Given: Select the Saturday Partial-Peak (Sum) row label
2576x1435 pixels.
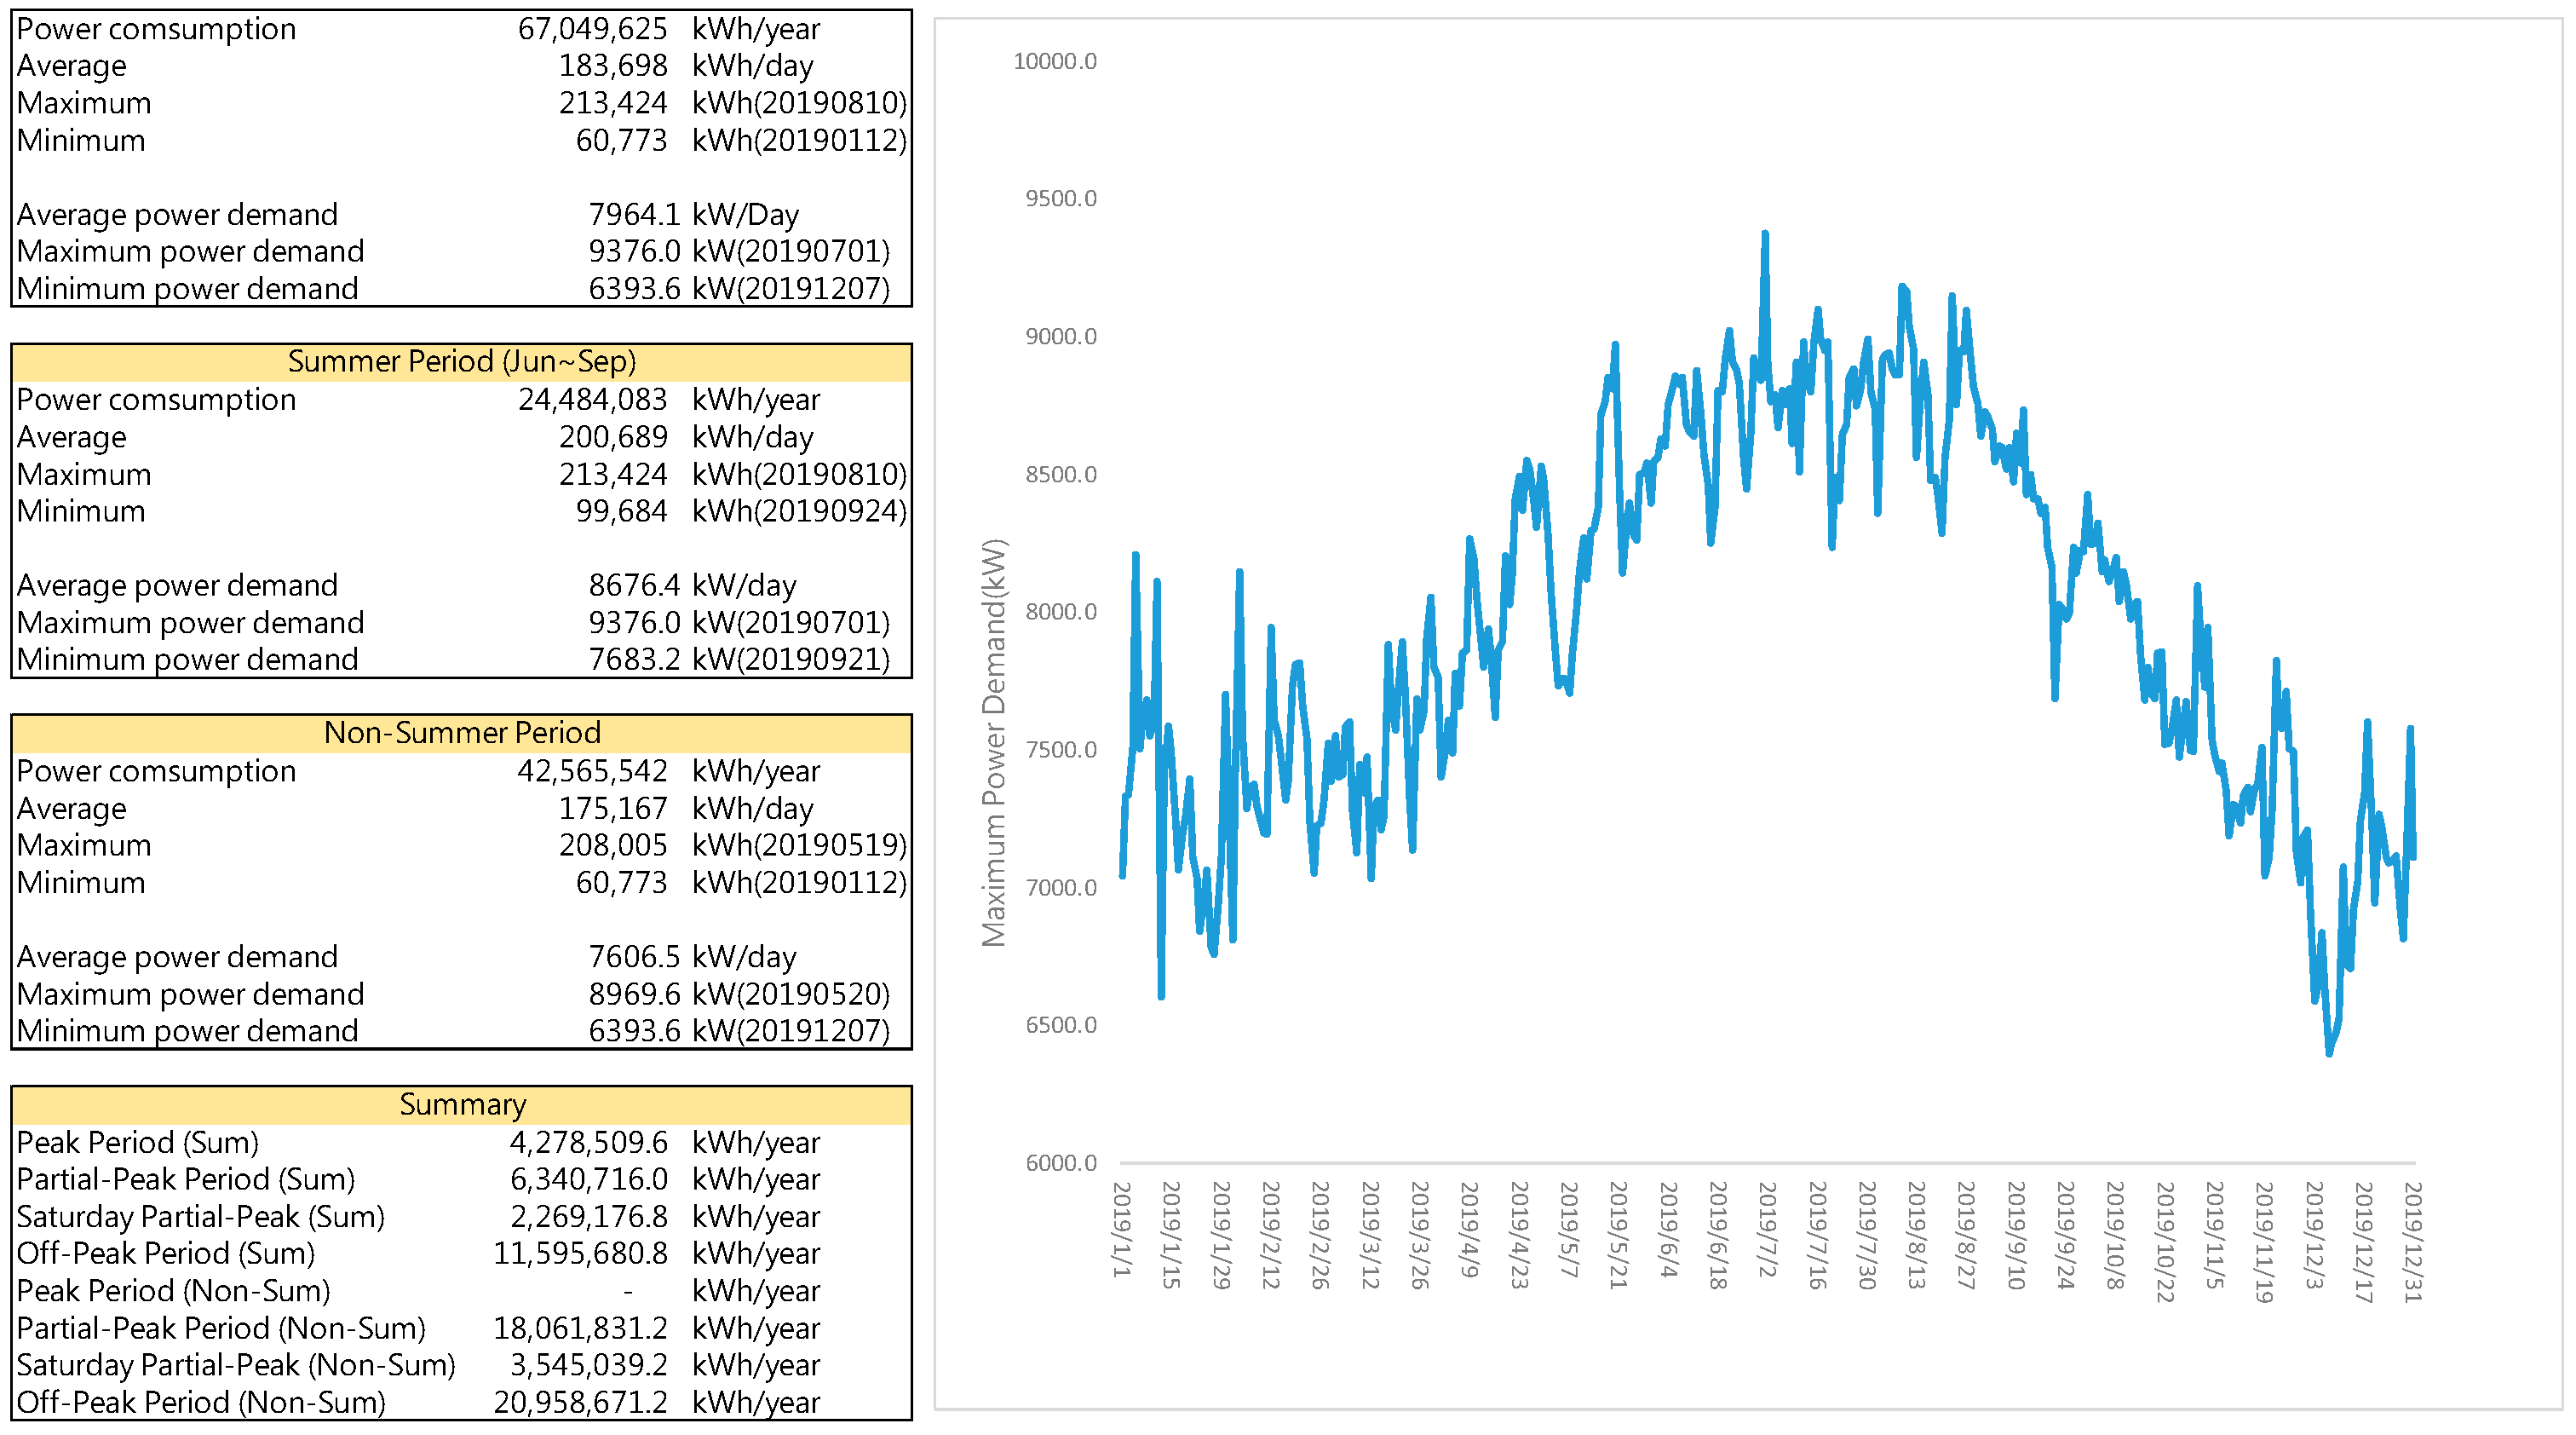Looking at the screenshot, I should click(200, 1216).
